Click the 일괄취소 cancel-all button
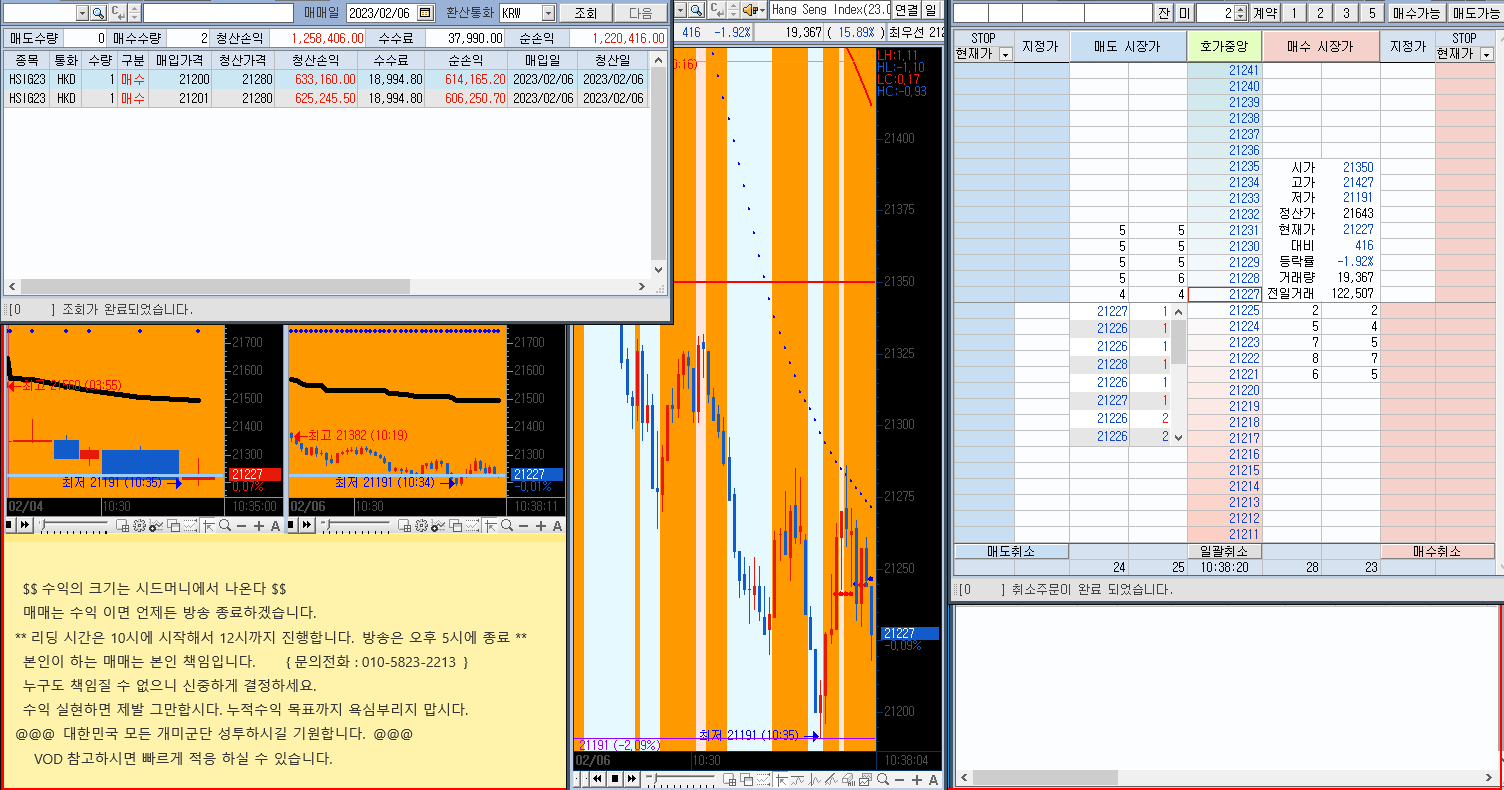This screenshot has height=790, width=1504. (x=1224, y=551)
